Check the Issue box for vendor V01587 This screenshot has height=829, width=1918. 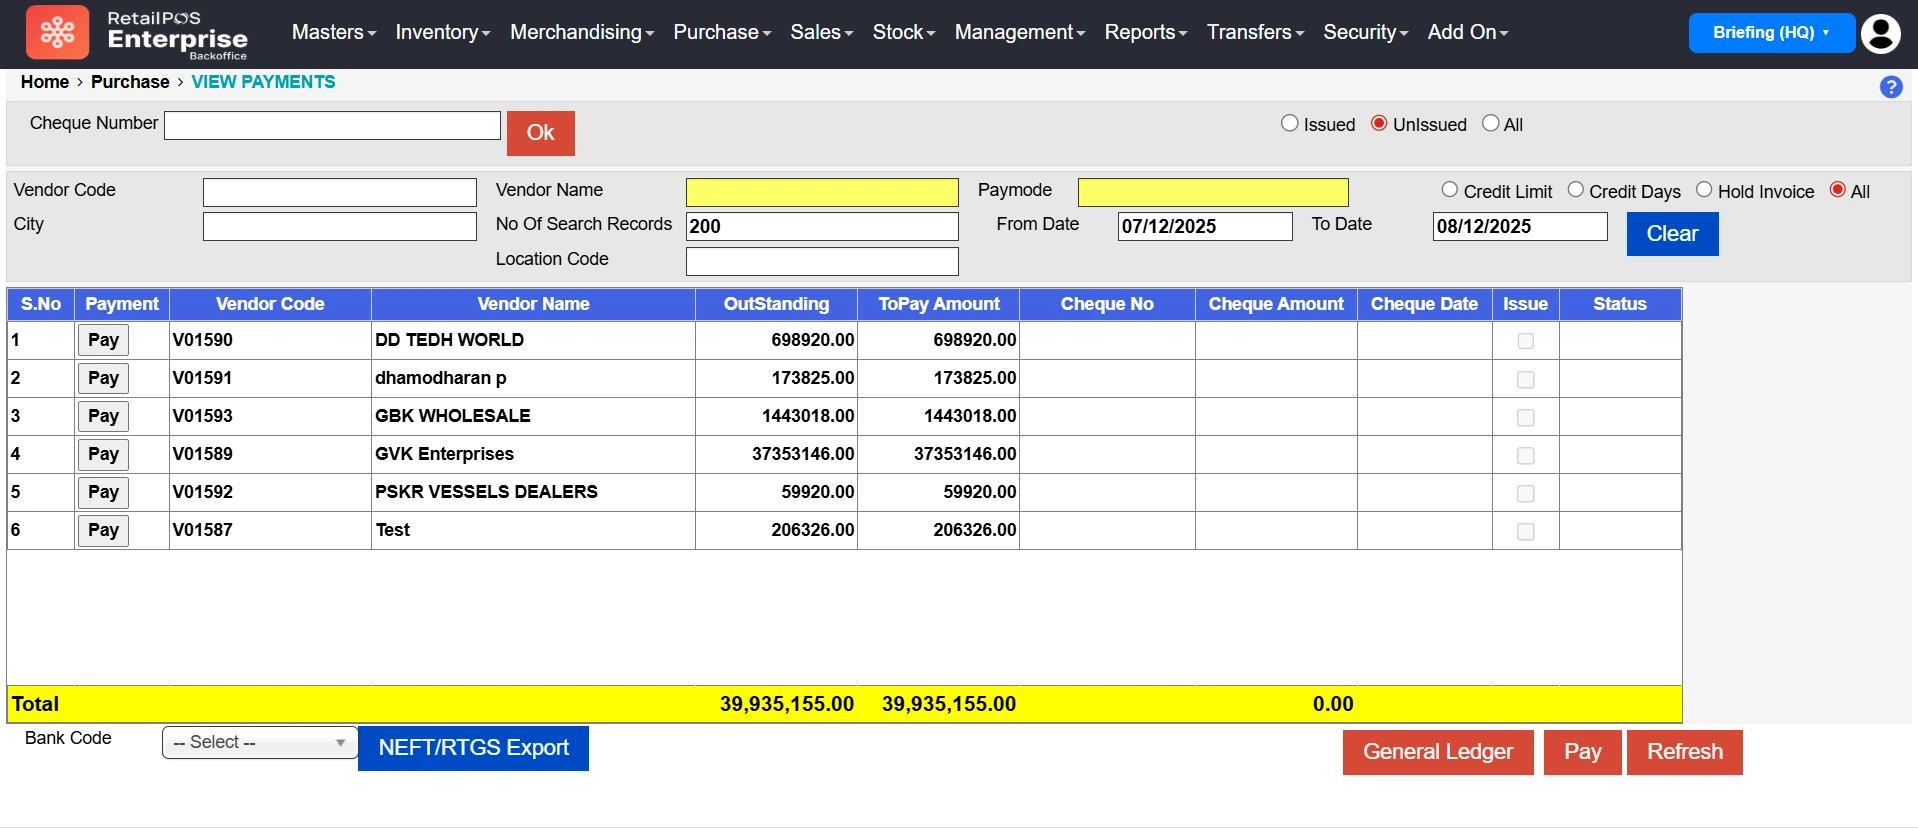[x=1525, y=531]
